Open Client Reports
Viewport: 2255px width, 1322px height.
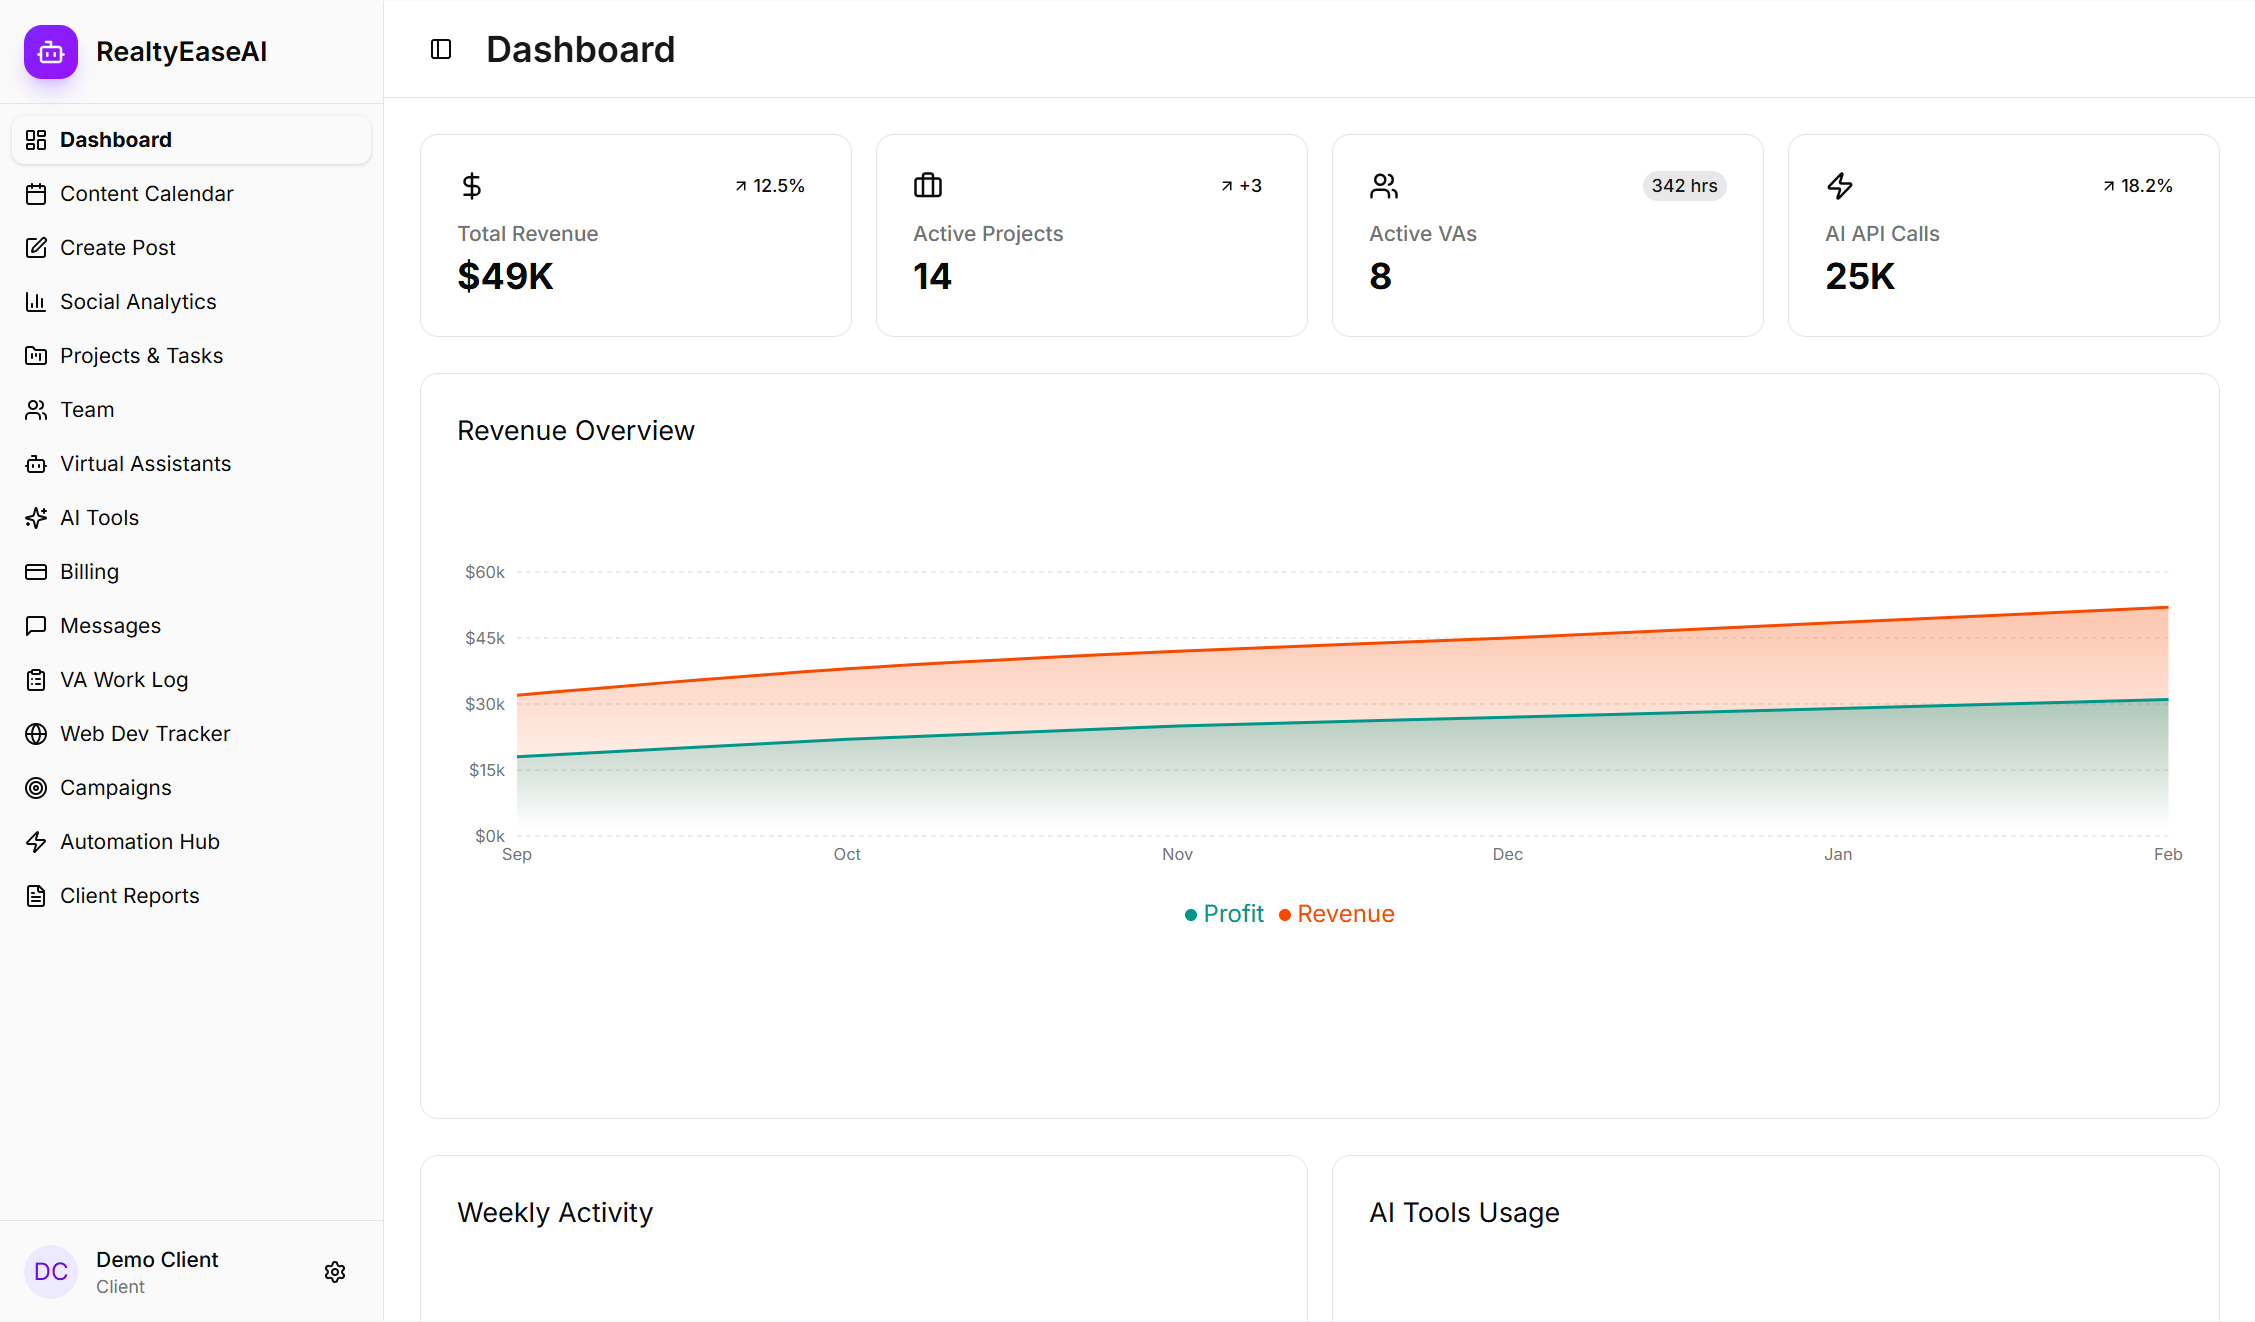tap(129, 895)
